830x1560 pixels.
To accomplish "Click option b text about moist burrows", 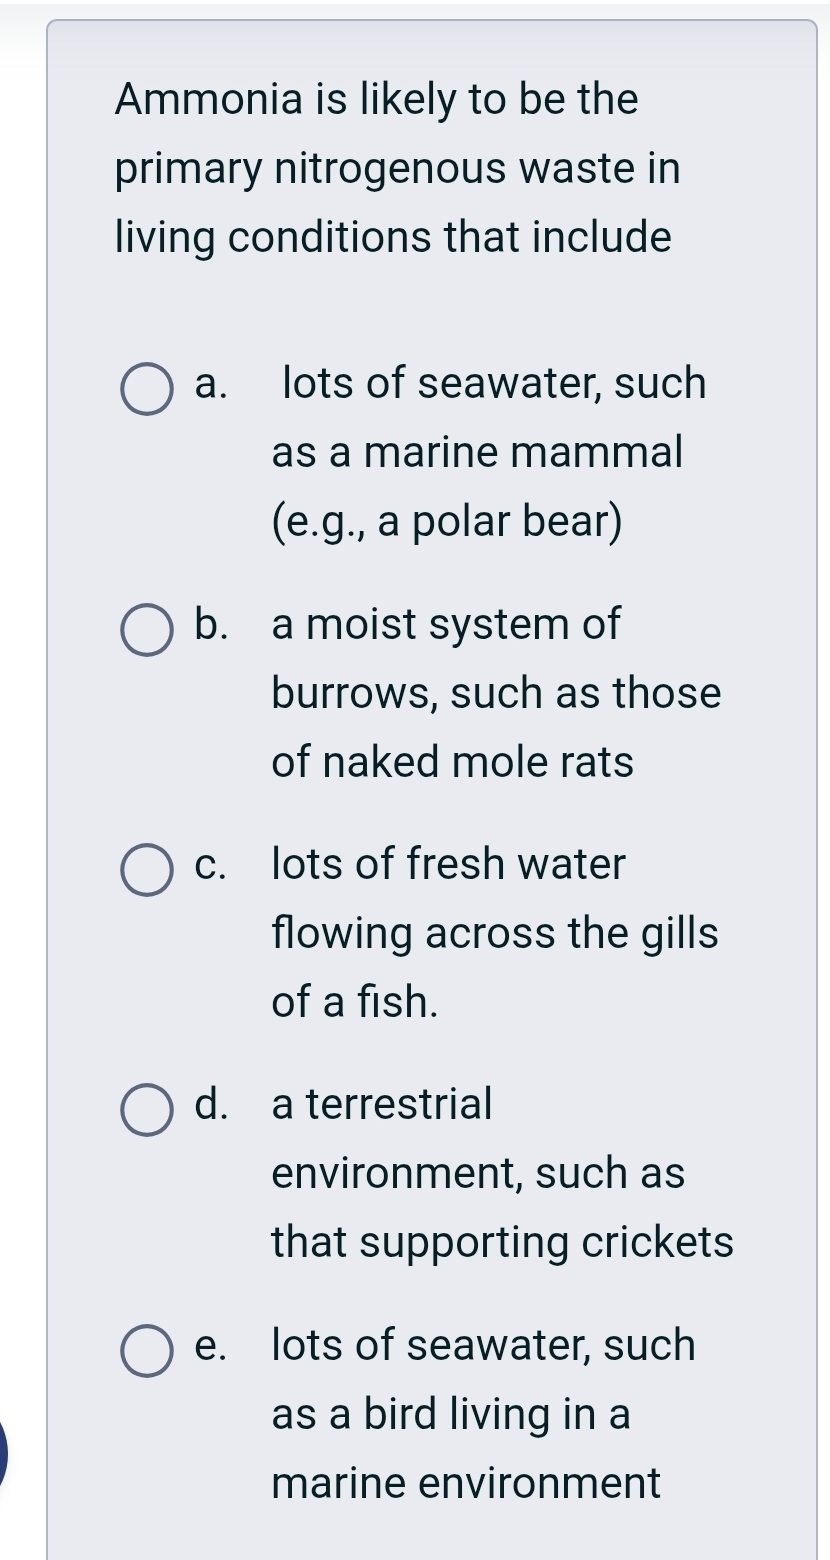I will tap(490, 693).
